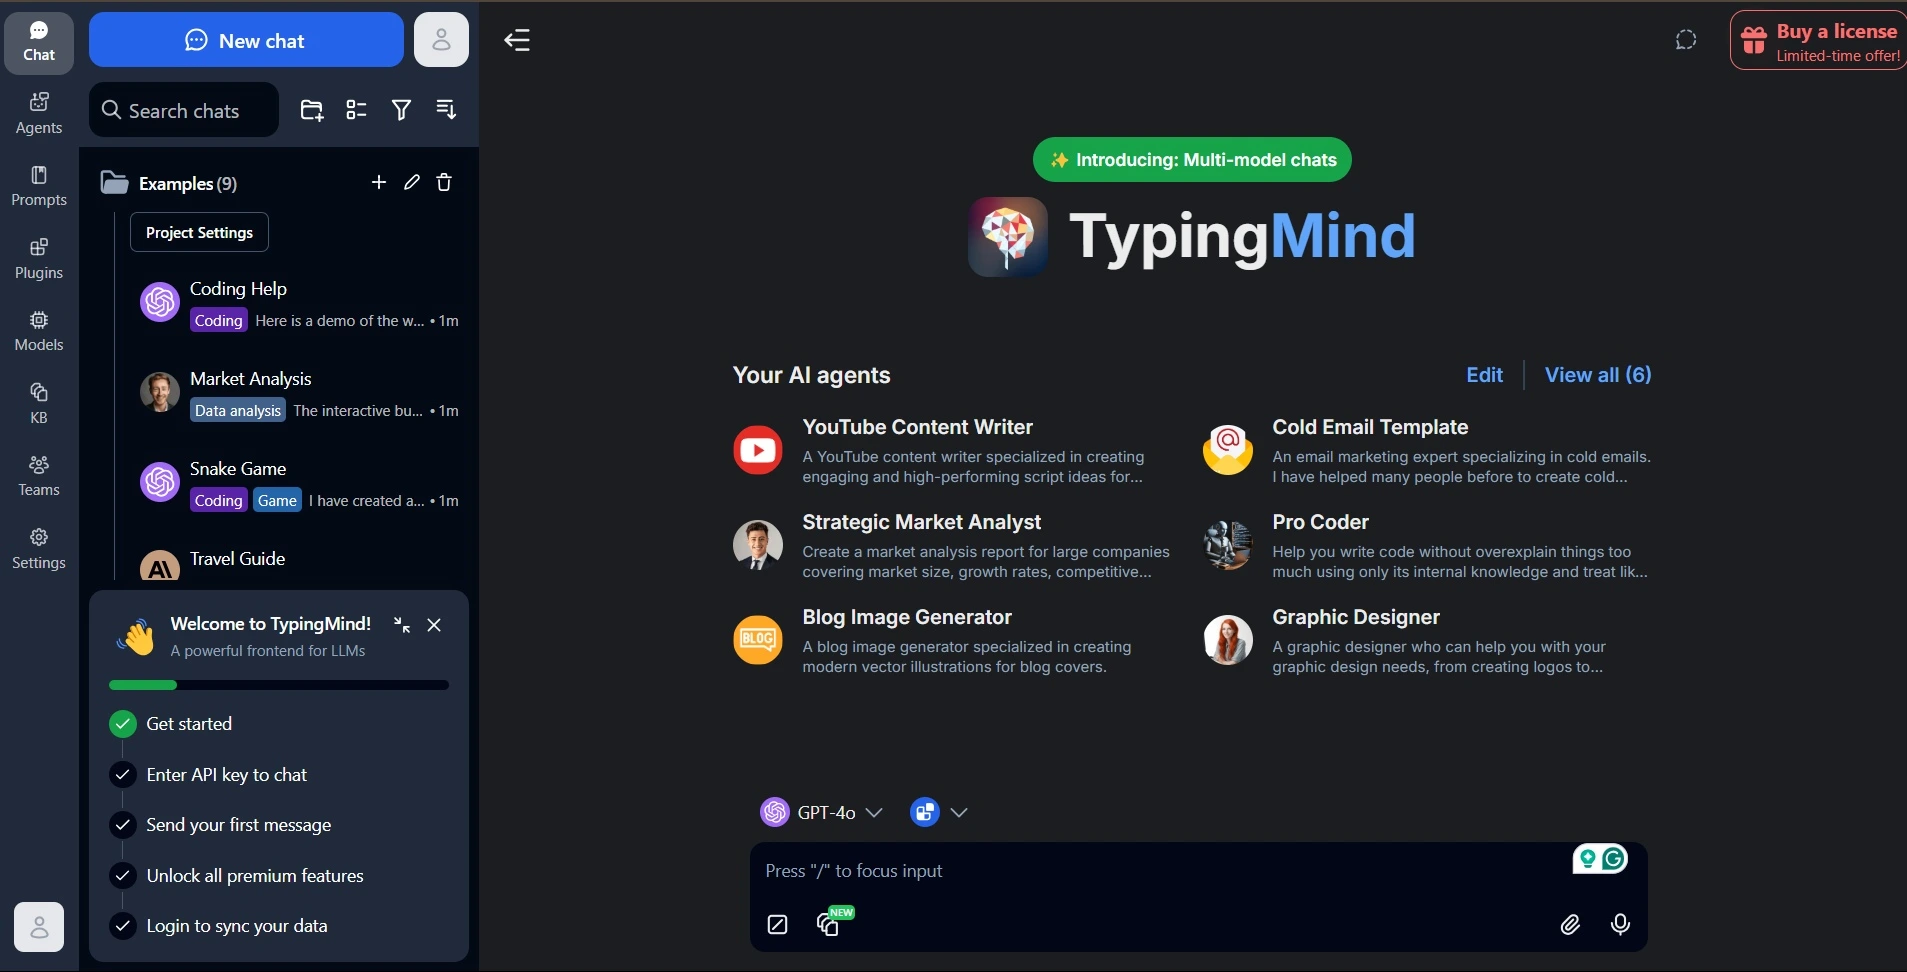The width and height of the screenshot is (1907, 972).
Task: Delete the Examples folder
Action: tap(444, 182)
